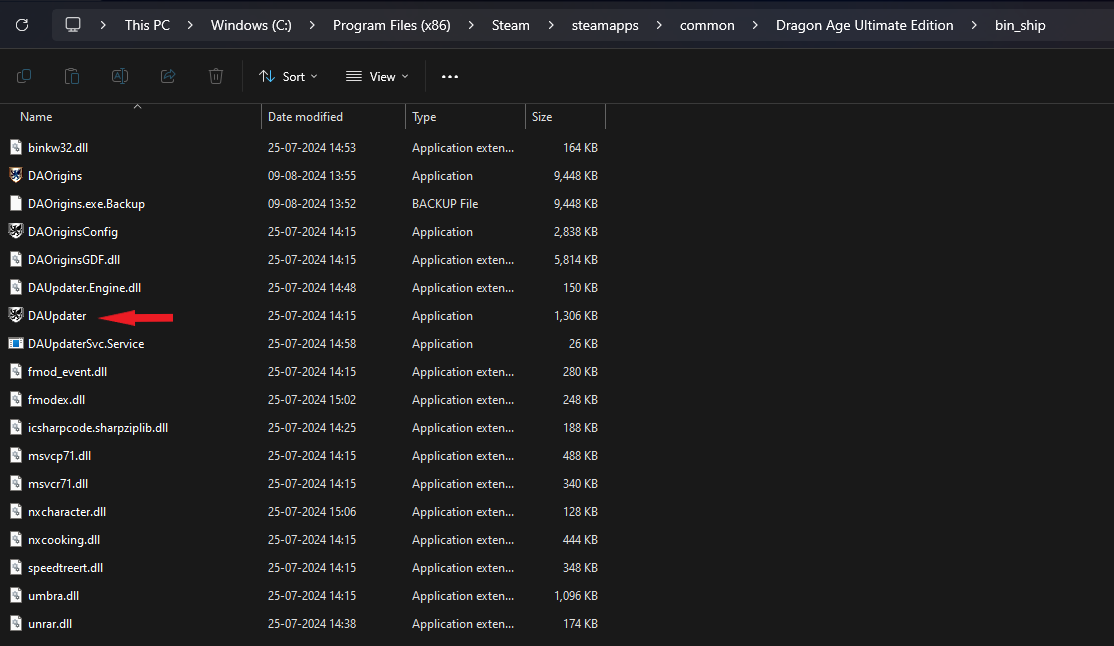This screenshot has height=646, width=1114.
Task: Click the share icon in toolbar
Action: click(x=168, y=76)
